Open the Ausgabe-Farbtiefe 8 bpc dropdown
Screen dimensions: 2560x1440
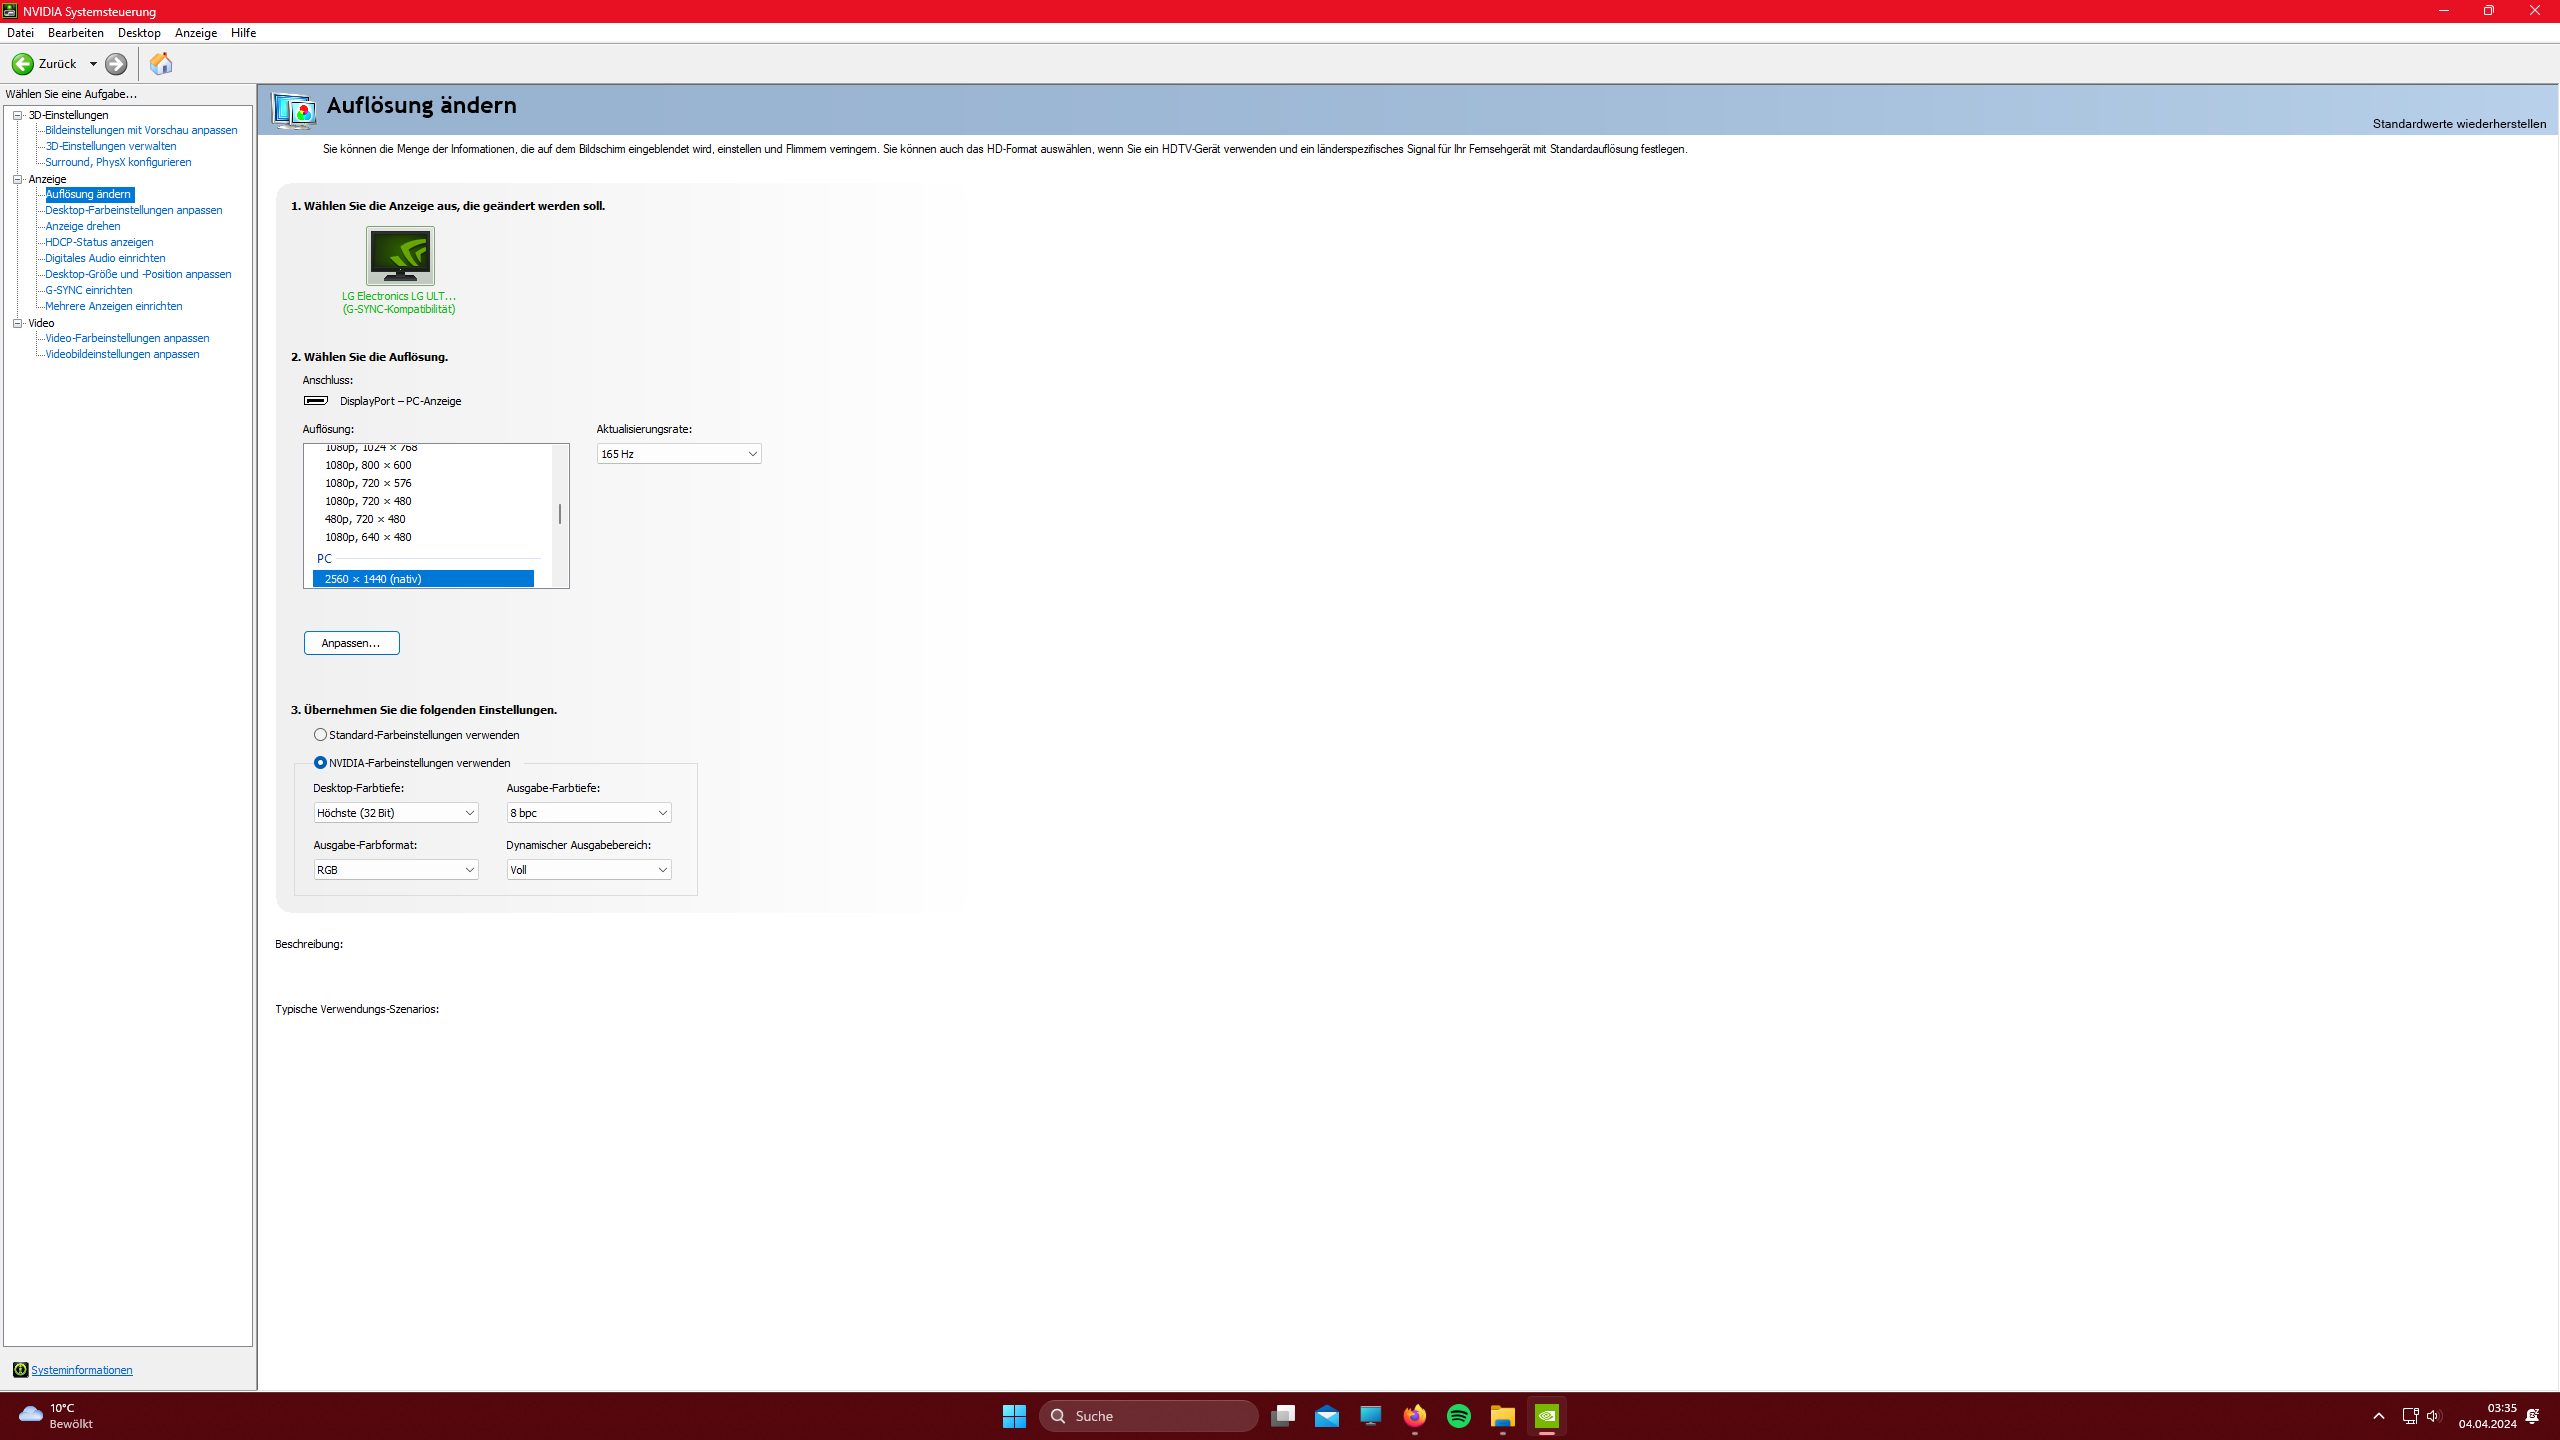pyautogui.click(x=588, y=813)
